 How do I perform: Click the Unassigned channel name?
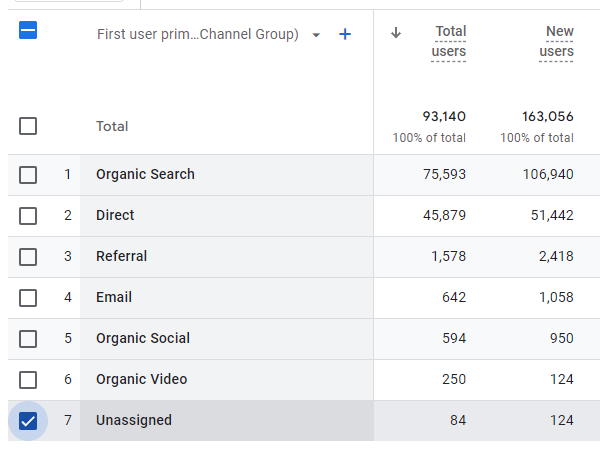click(134, 421)
